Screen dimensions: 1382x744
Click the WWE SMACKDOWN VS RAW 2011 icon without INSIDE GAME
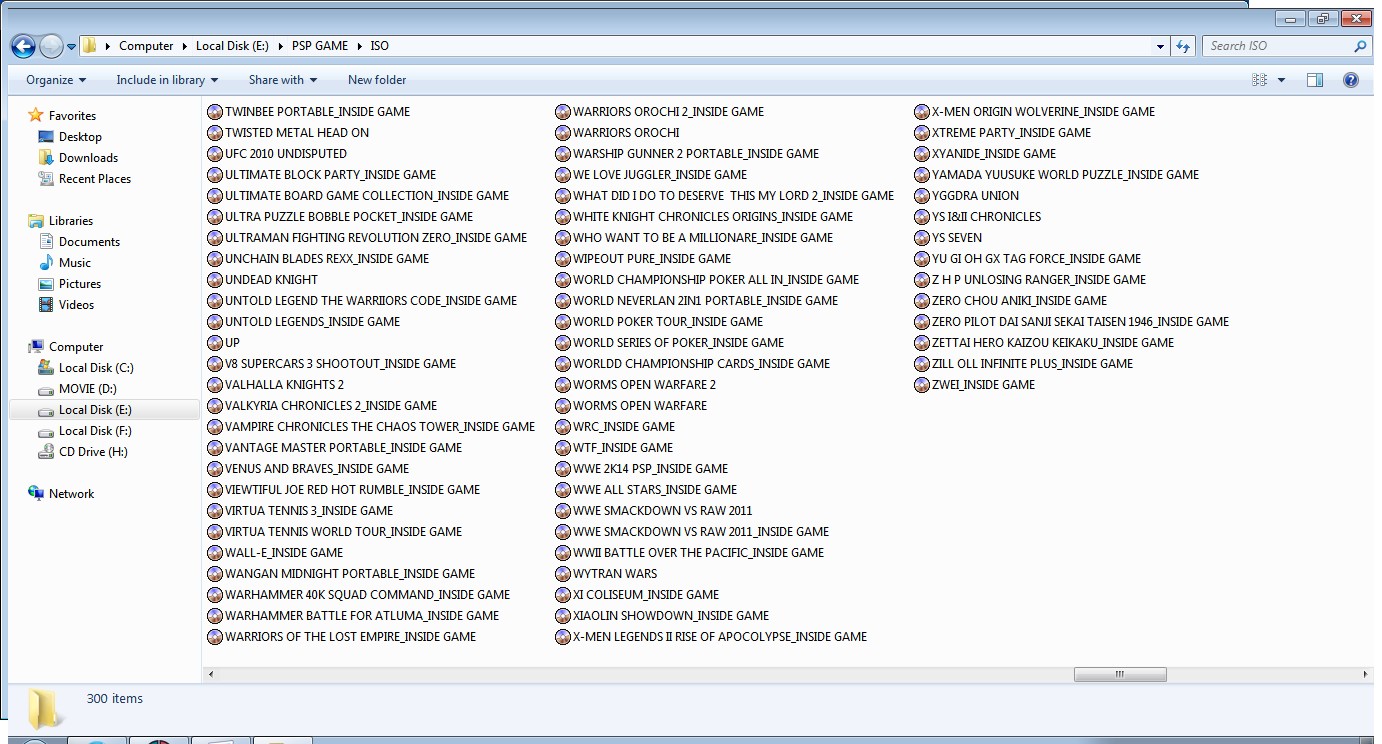[563, 511]
